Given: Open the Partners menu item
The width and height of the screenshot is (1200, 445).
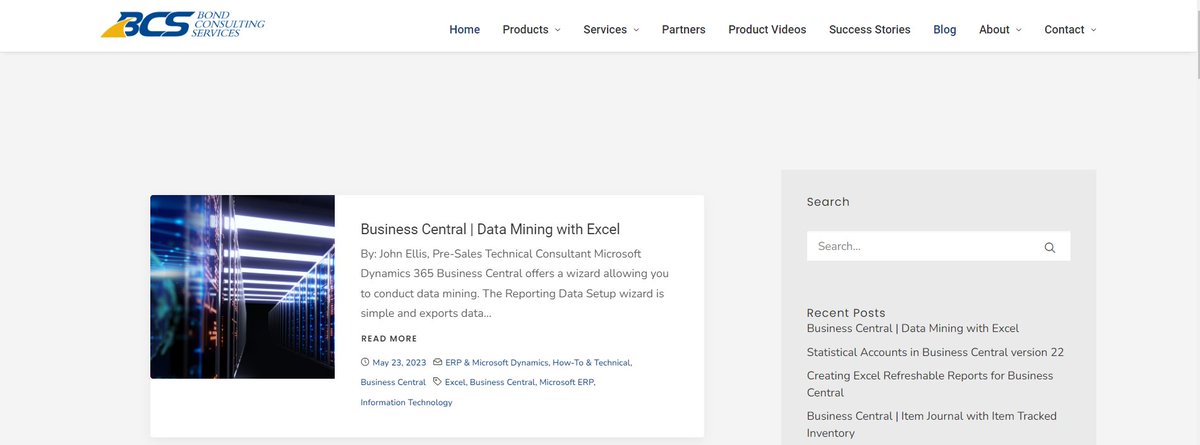Looking at the screenshot, I should tap(684, 29).
